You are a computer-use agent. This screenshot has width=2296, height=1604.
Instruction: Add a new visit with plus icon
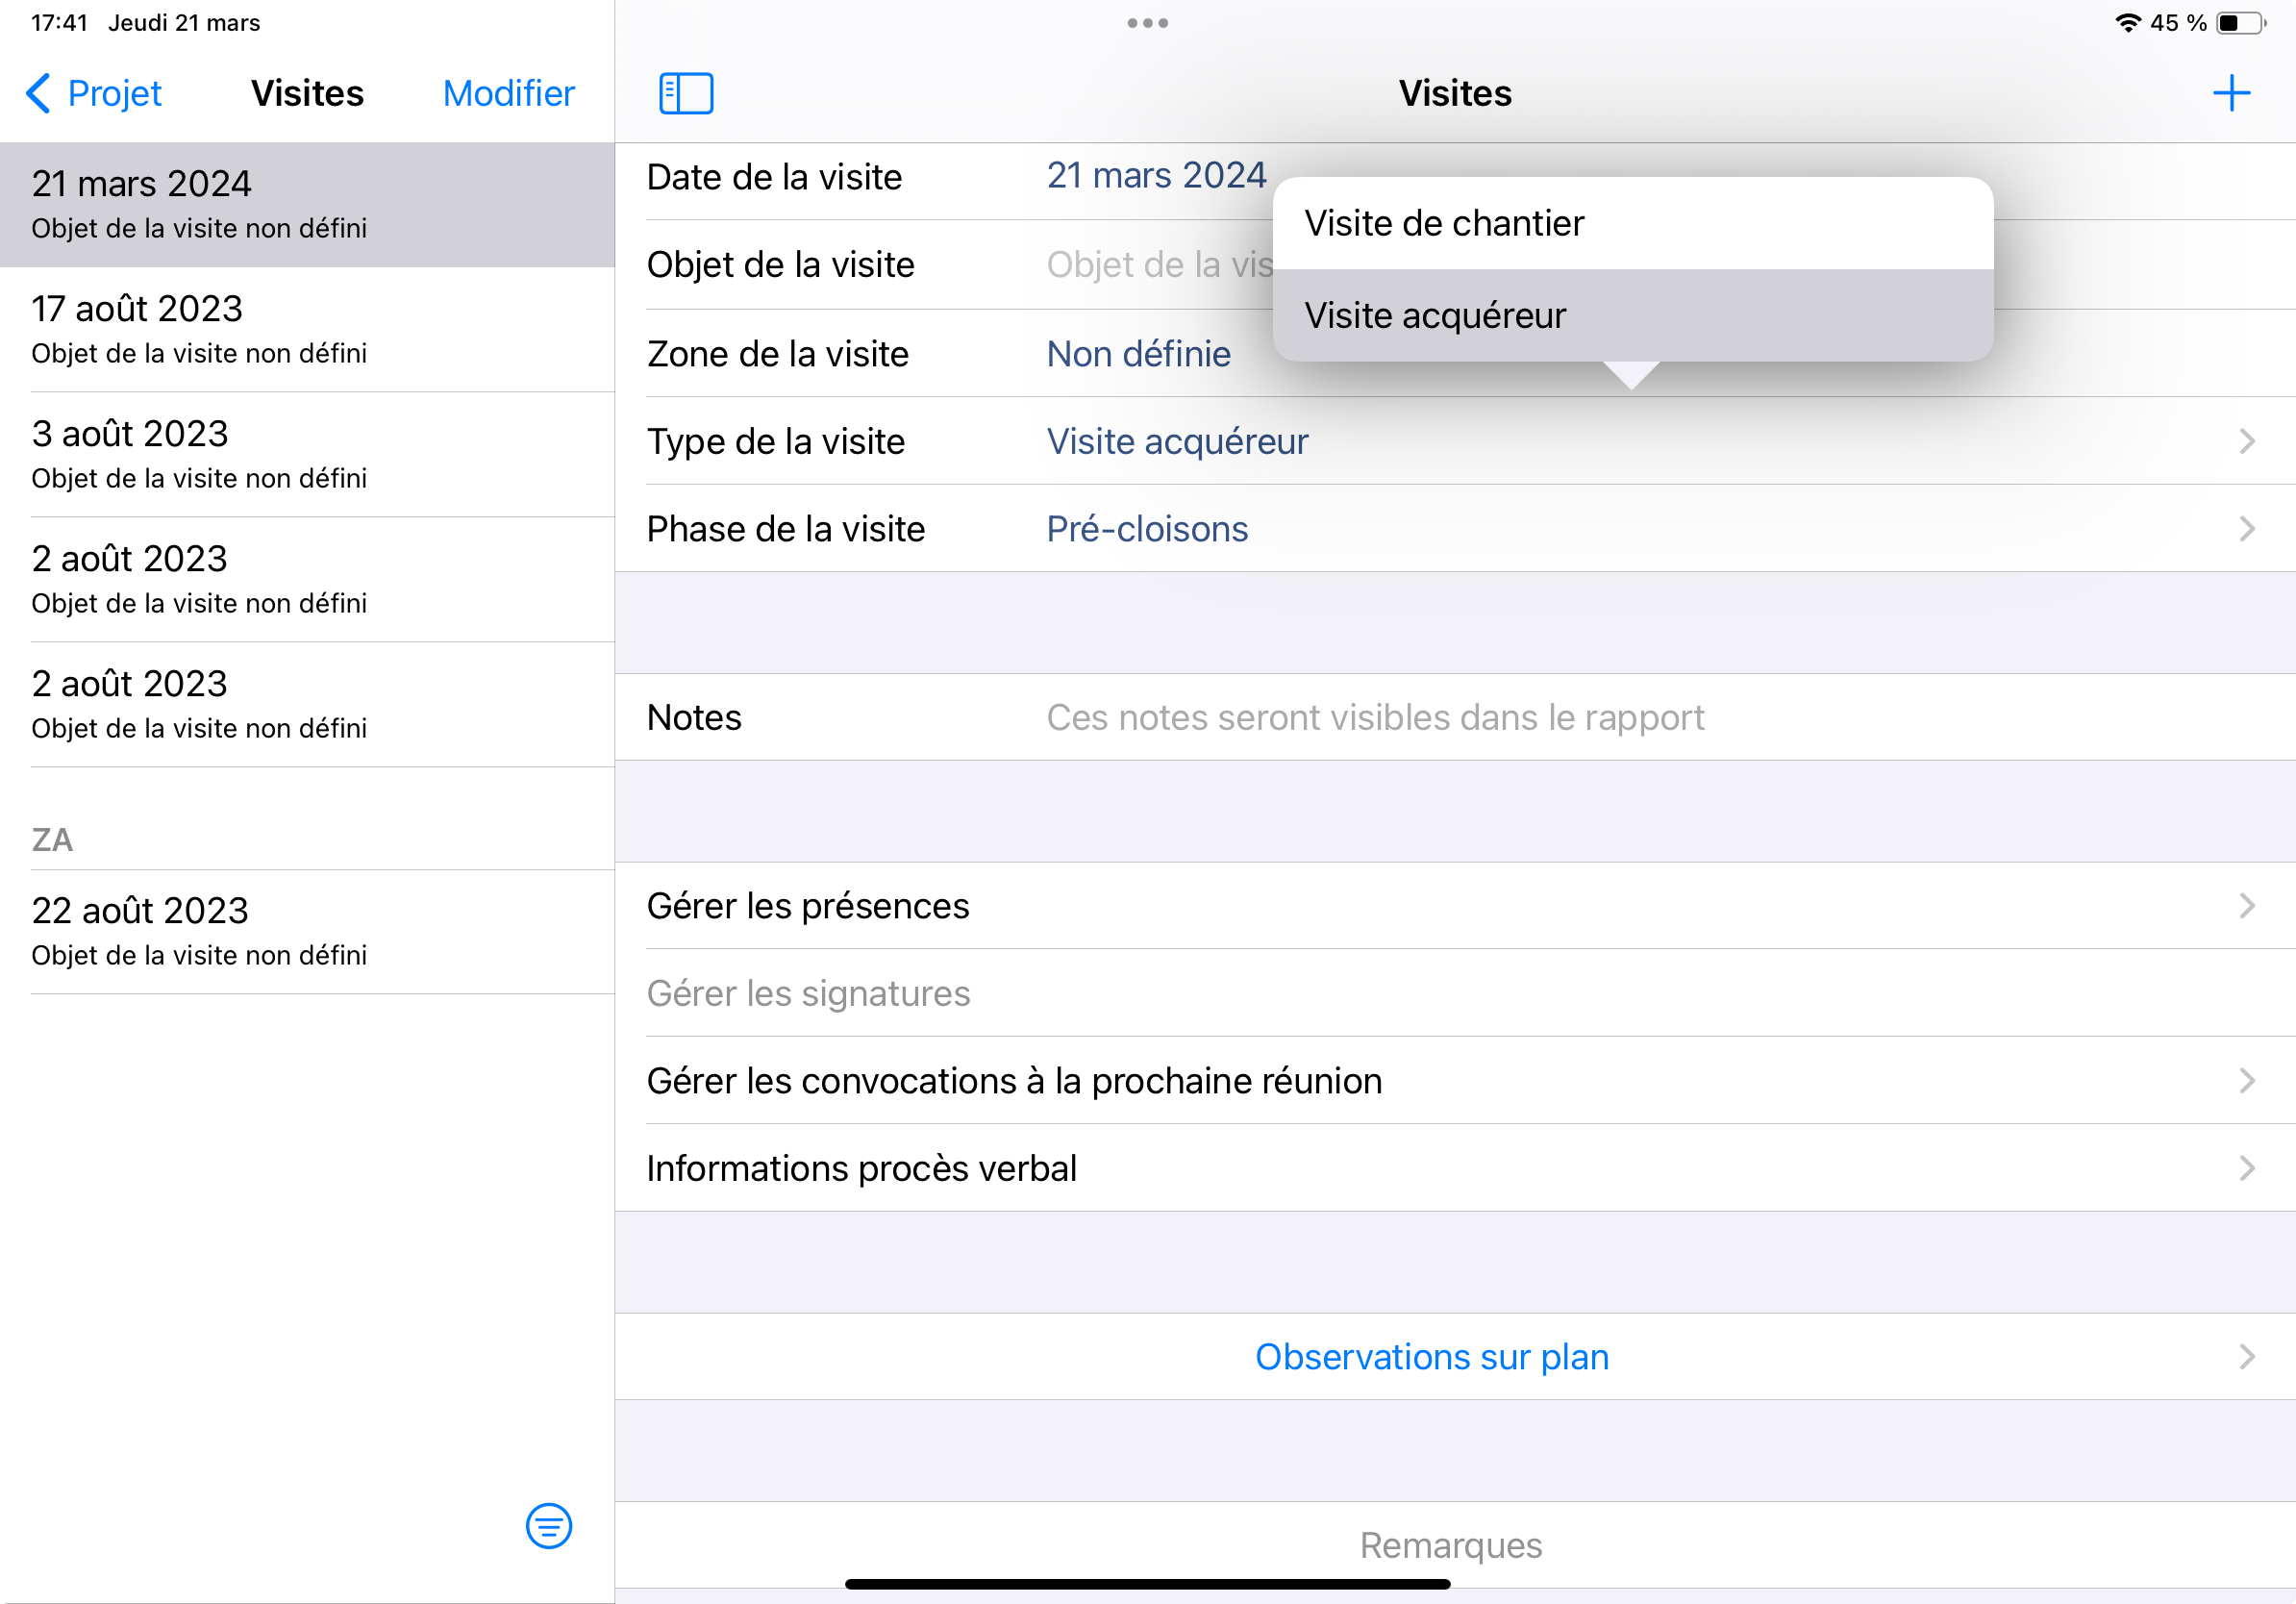coord(2230,93)
